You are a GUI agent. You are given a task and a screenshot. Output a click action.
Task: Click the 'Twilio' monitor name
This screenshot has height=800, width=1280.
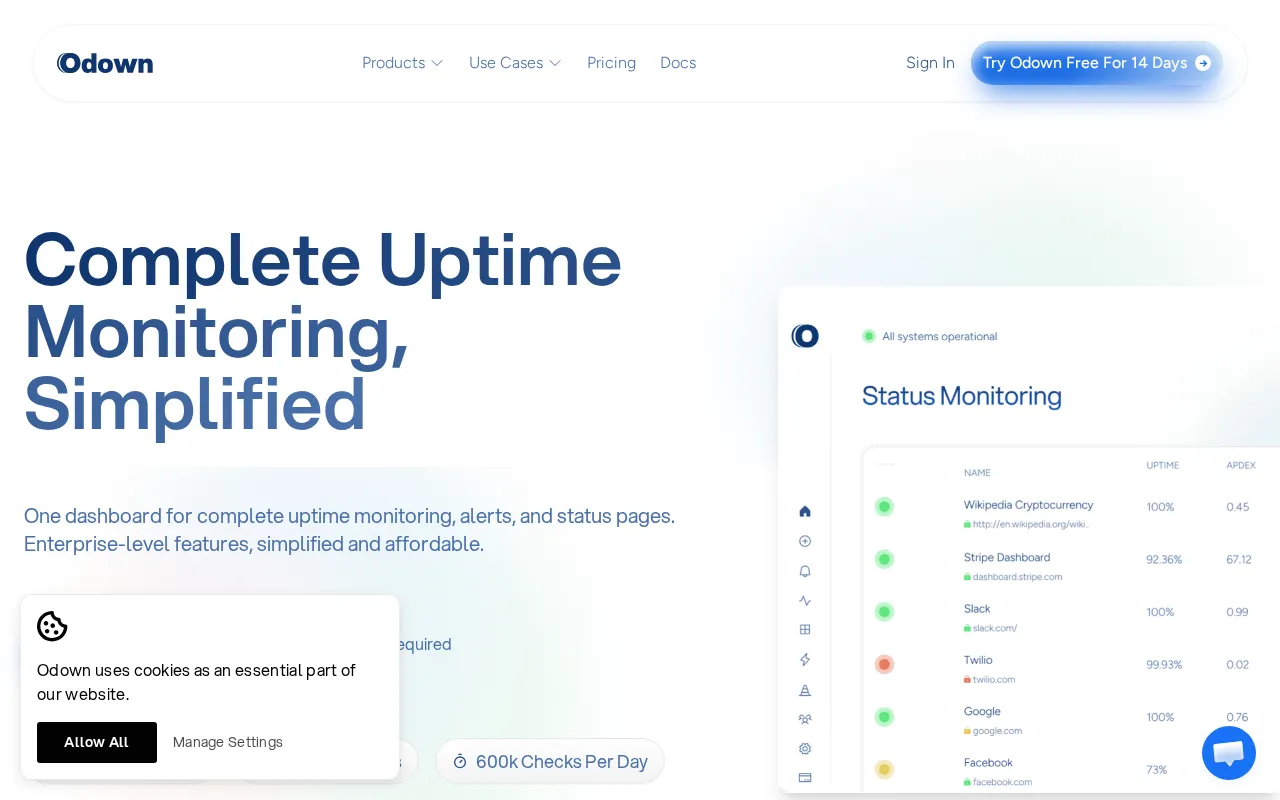(x=978, y=660)
